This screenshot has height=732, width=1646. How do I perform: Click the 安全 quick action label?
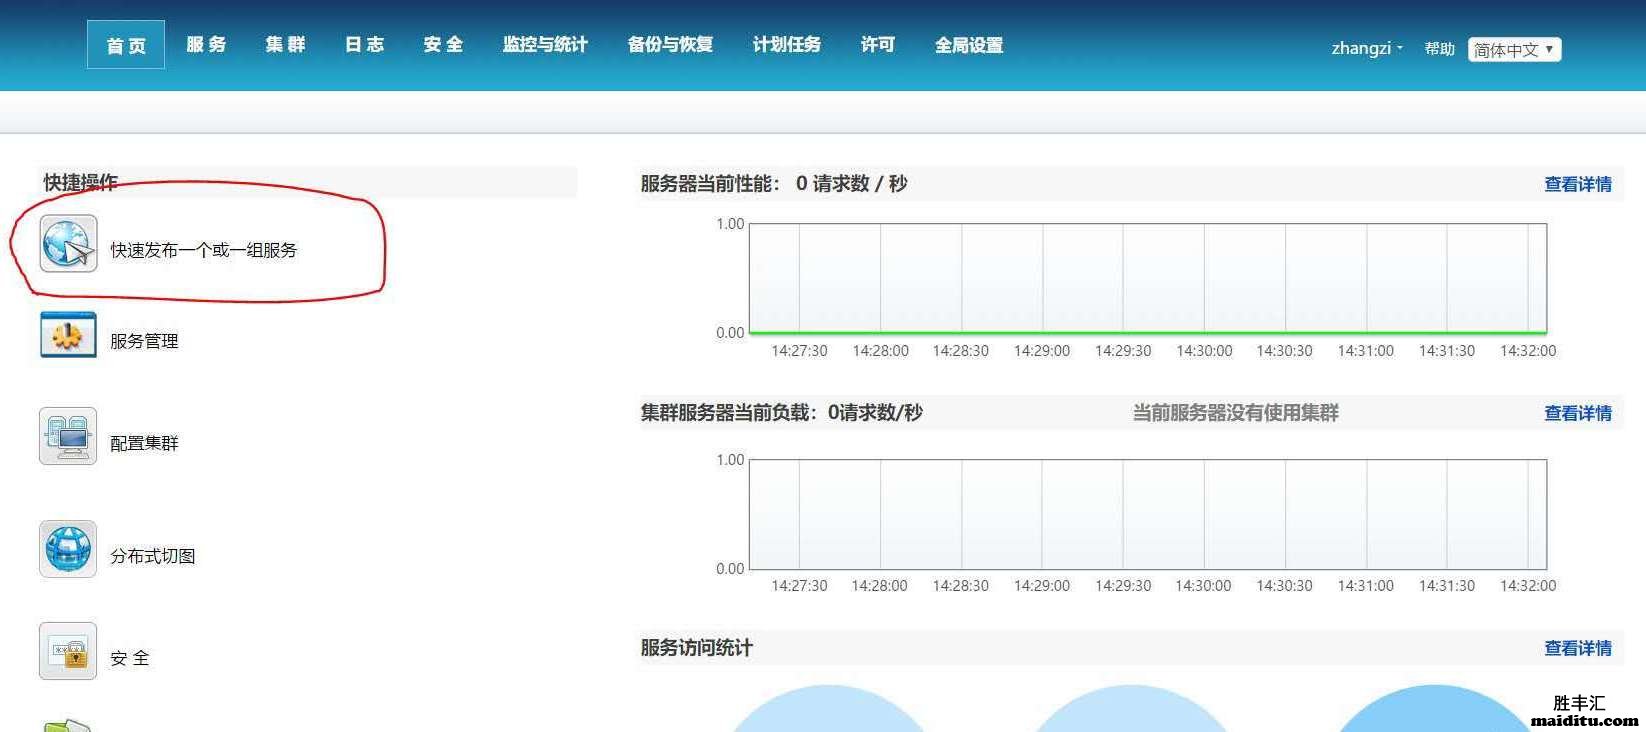(130, 658)
